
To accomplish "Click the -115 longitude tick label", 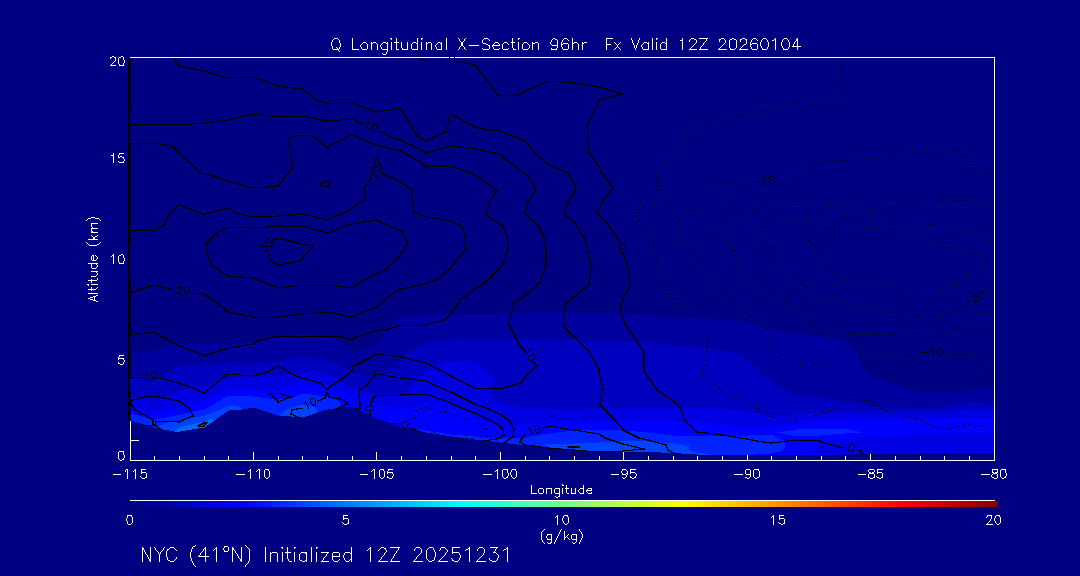I will coord(129,475).
